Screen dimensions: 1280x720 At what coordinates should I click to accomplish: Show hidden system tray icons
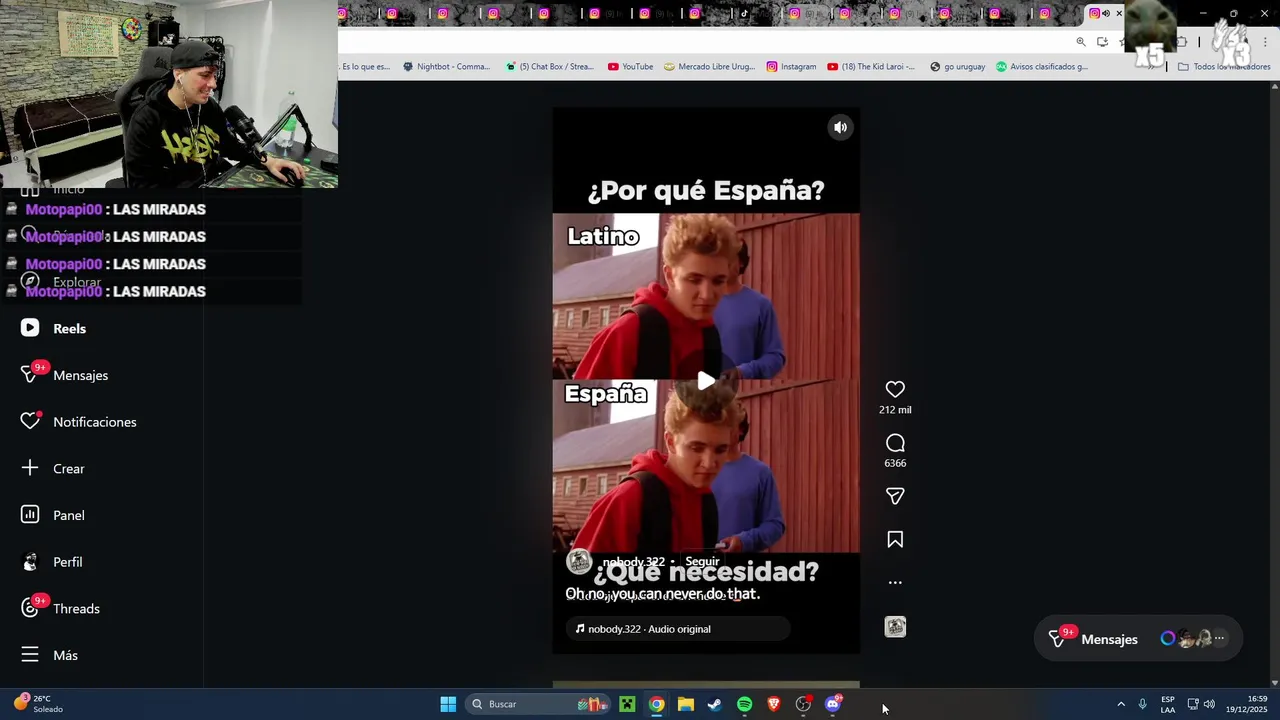[x=1121, y=704]
